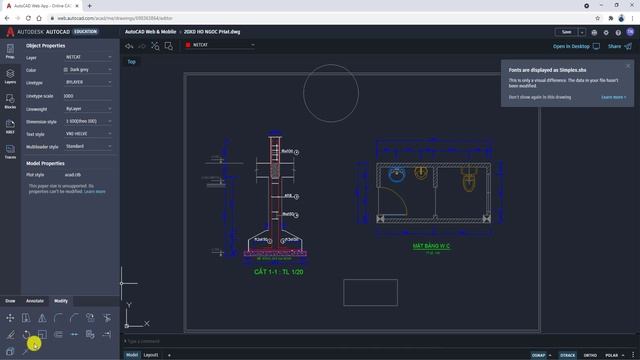640x360 pixels.
Task: Click Don't show again in this drawing
Action: pos(540,97)
